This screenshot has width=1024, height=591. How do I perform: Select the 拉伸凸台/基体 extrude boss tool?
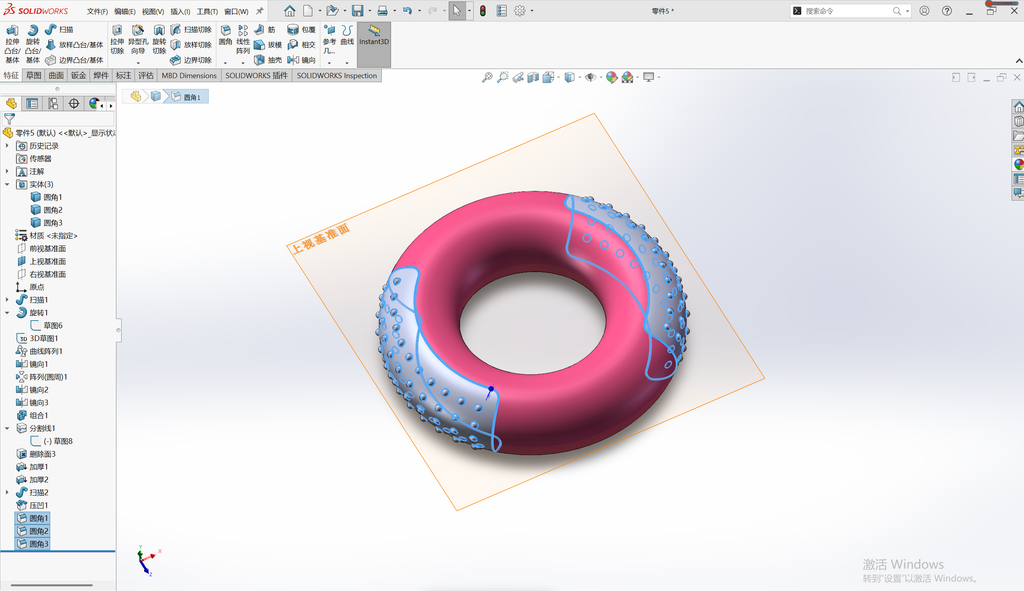coord(12,44)
